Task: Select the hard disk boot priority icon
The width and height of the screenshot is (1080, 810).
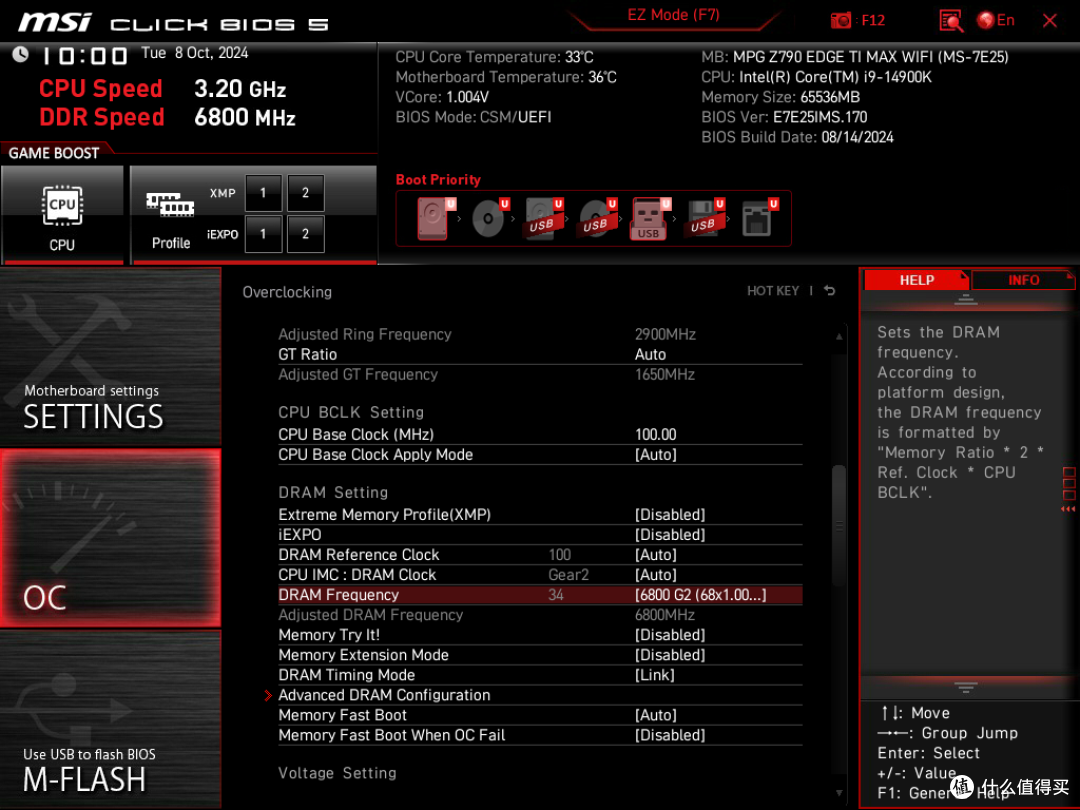Action: coord(434,218)
